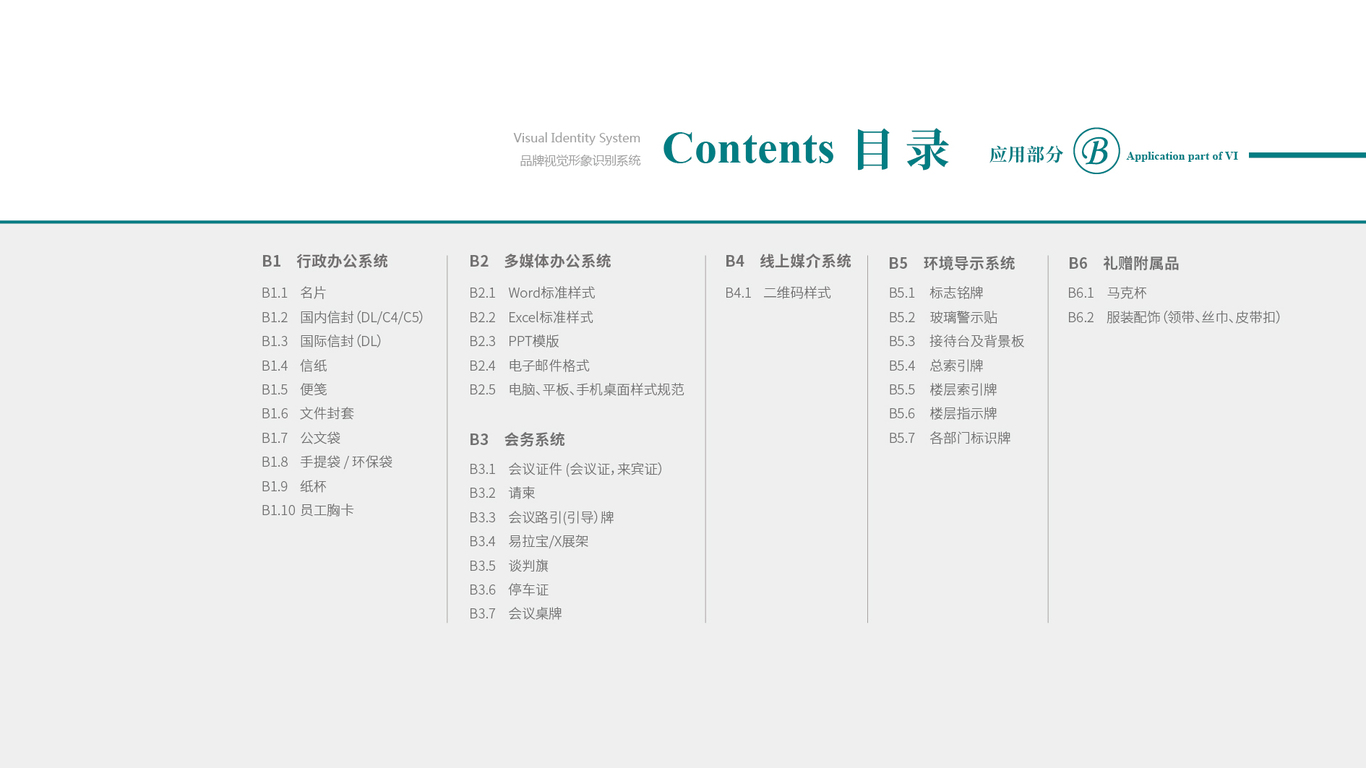1366x768 pixels.
Task: Select entry 'B3.4 易拉宝/X展架'
Action: coord(529,542)
